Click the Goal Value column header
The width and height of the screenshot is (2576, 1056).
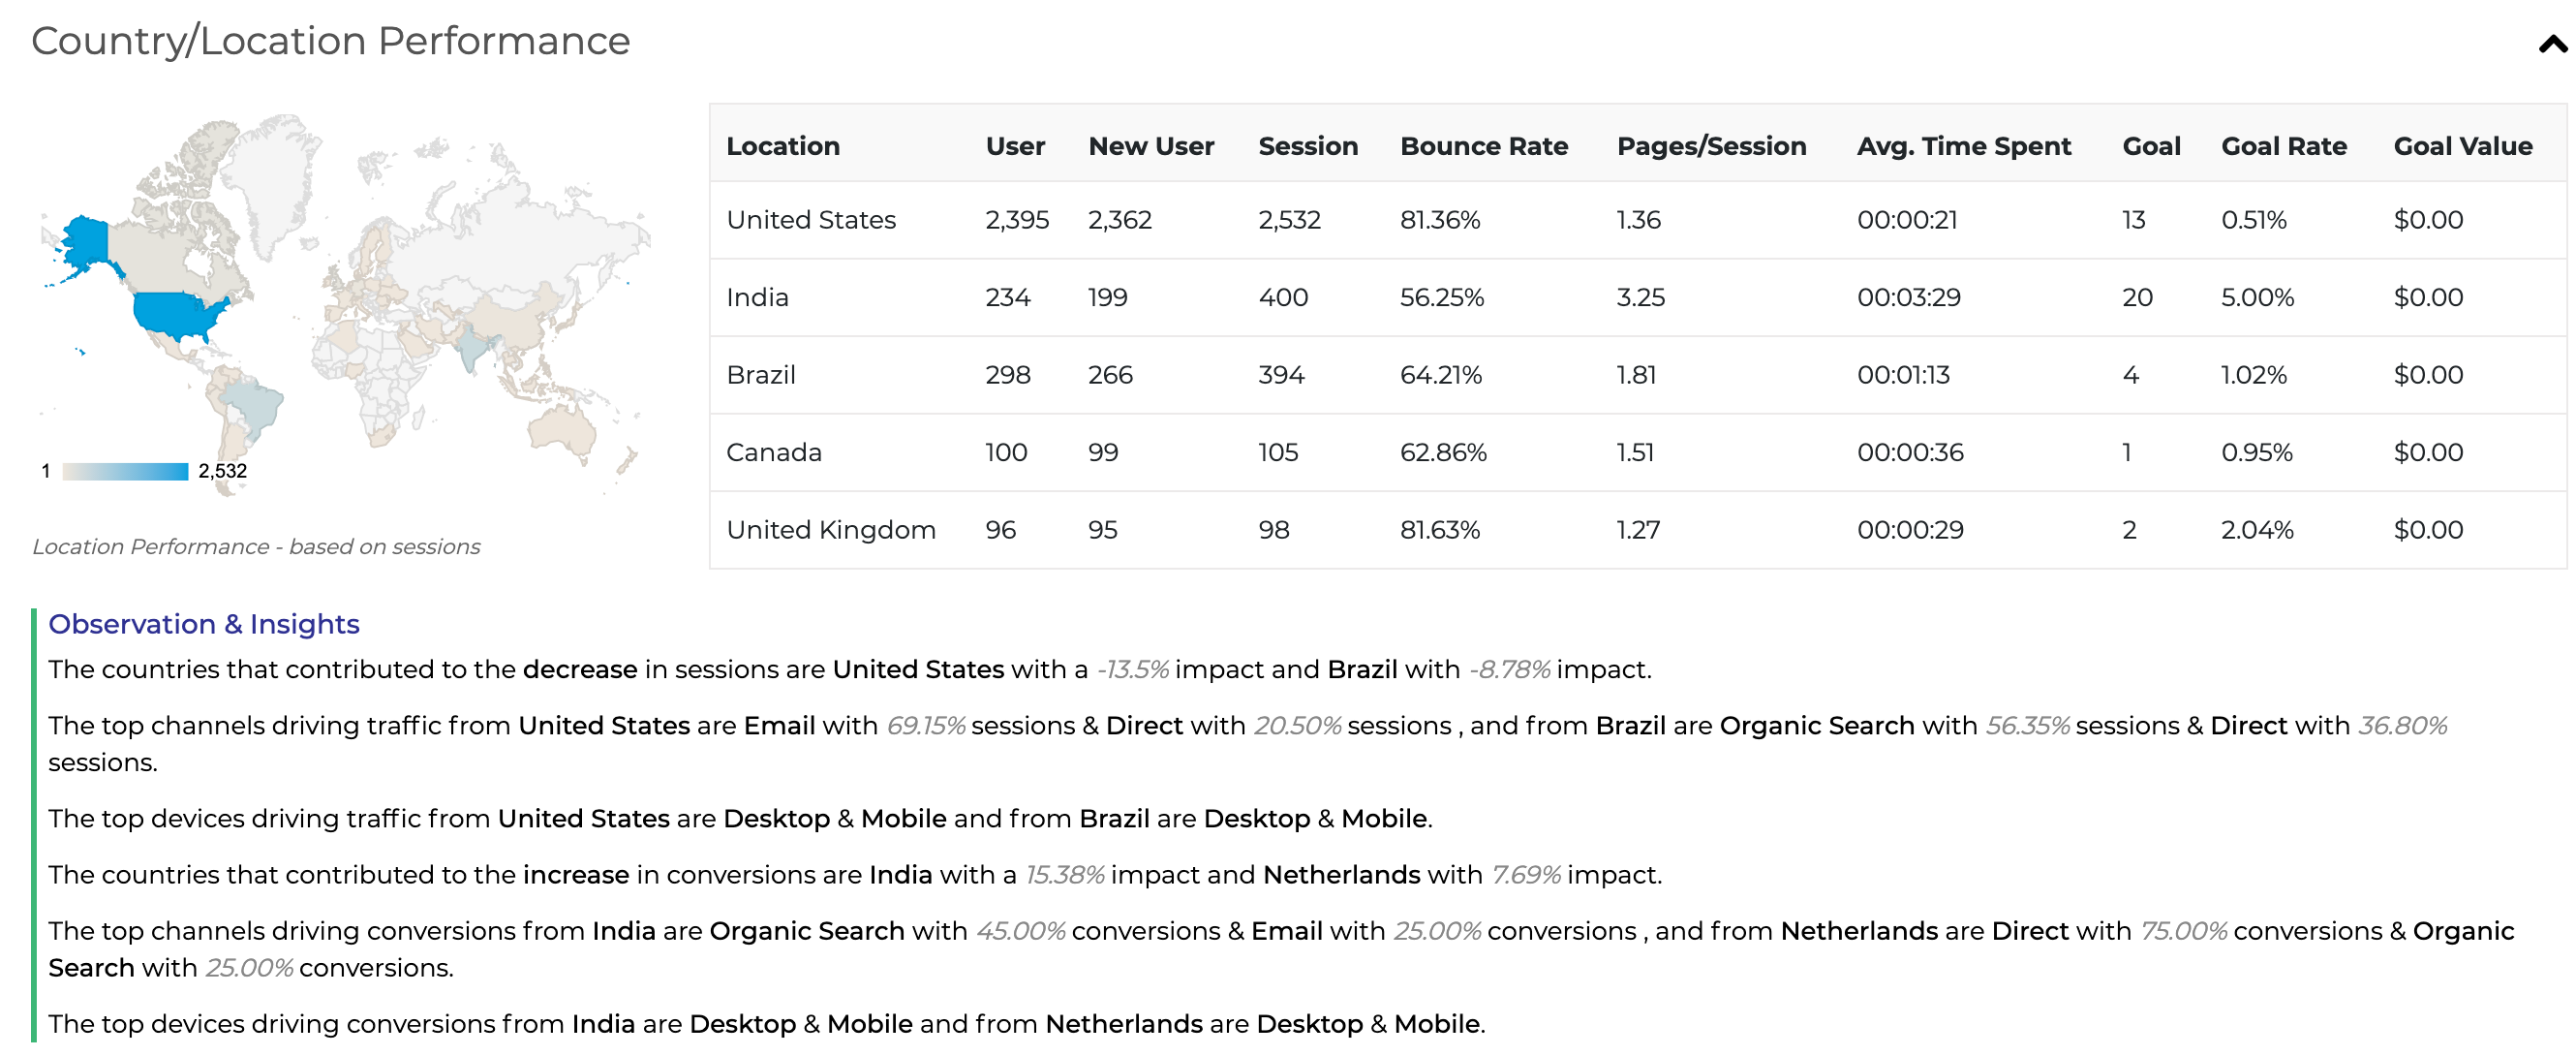tap(2462, 146)
